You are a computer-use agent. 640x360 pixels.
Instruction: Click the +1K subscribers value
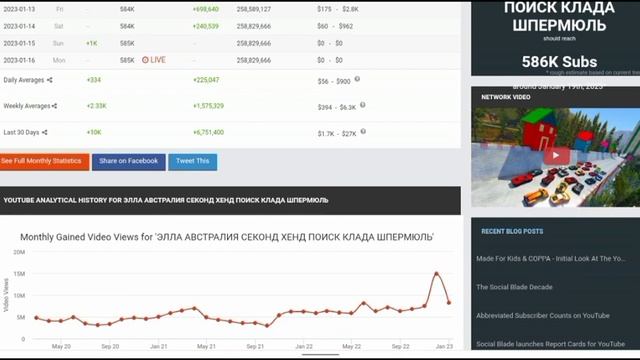[92, 43]
